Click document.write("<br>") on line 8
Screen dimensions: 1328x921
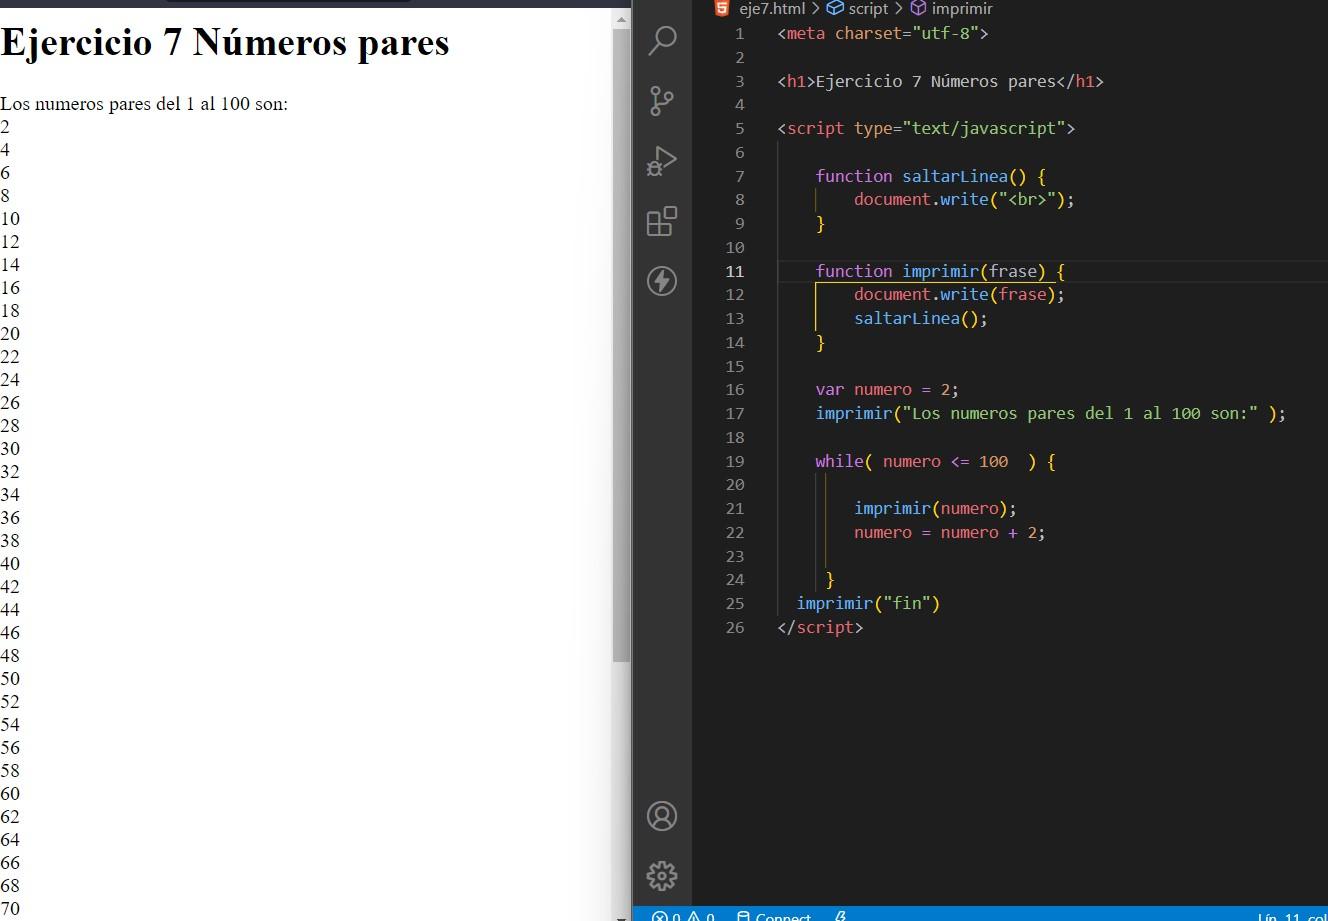point(964,199)
